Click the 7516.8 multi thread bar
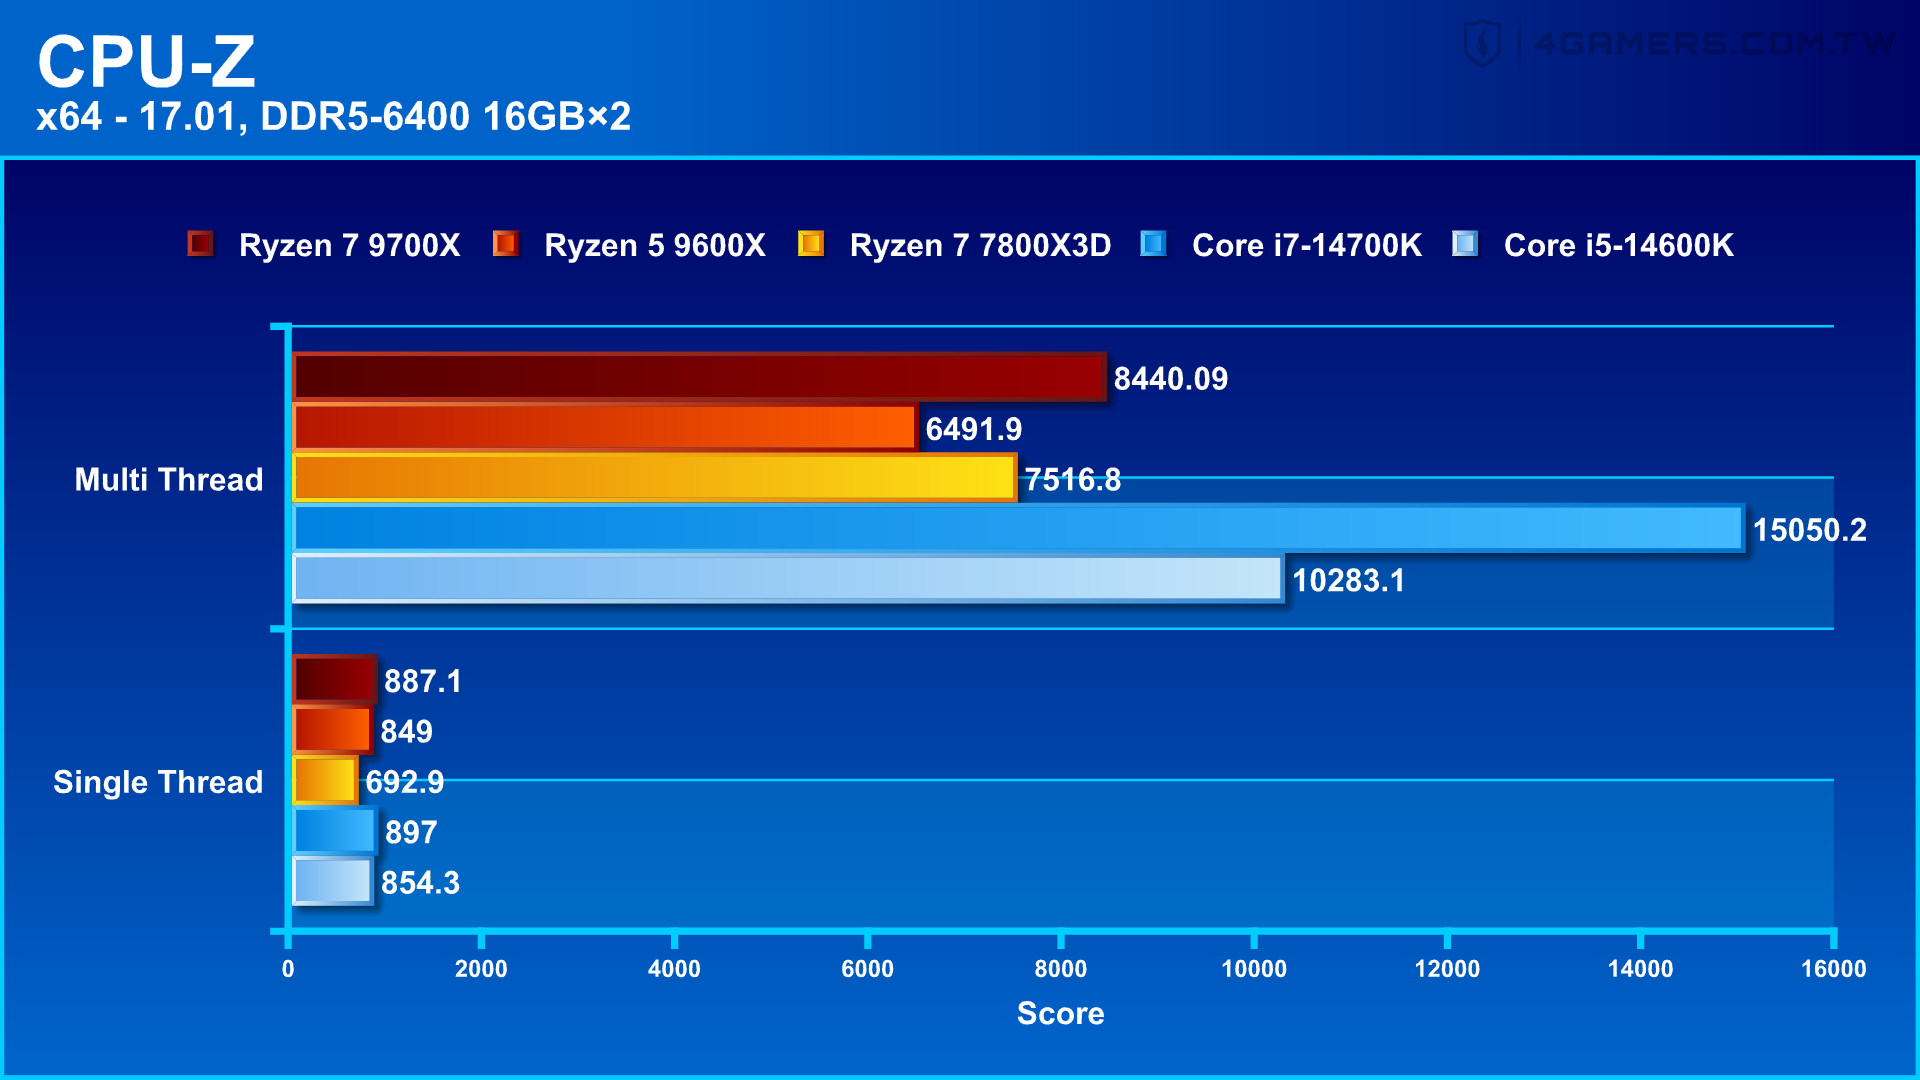Viewport: 1920px width, 1080px height. point(654,478)
